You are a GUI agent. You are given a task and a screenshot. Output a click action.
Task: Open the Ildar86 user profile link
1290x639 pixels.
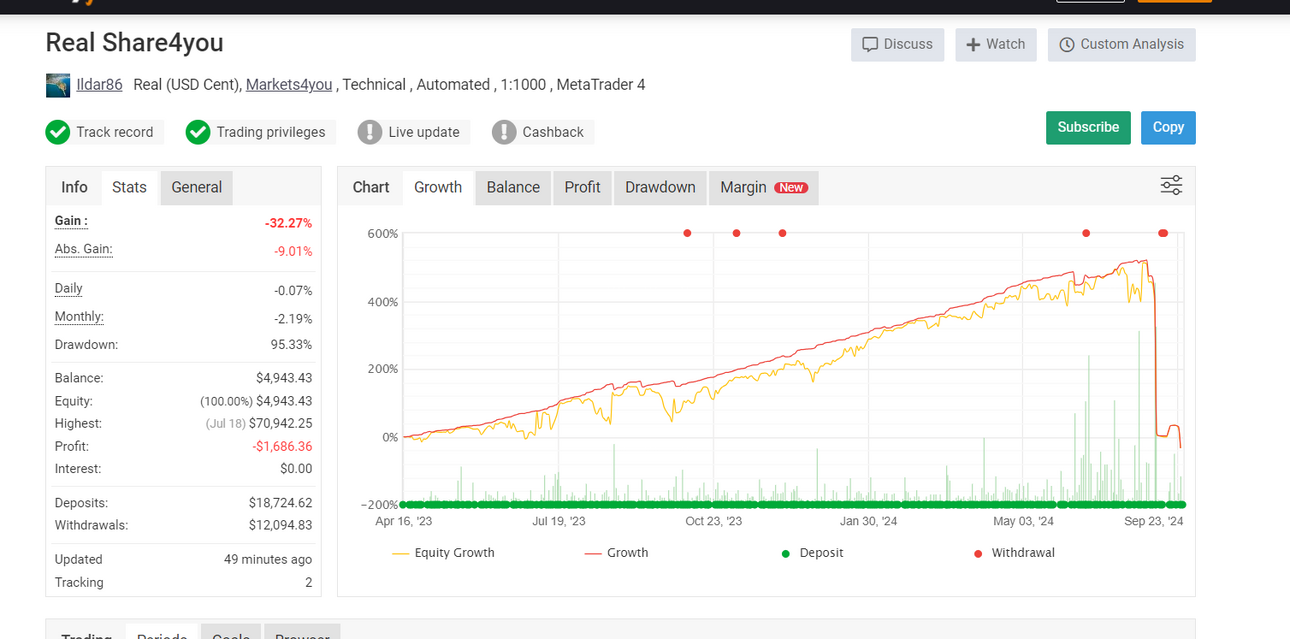click(99, 85)
